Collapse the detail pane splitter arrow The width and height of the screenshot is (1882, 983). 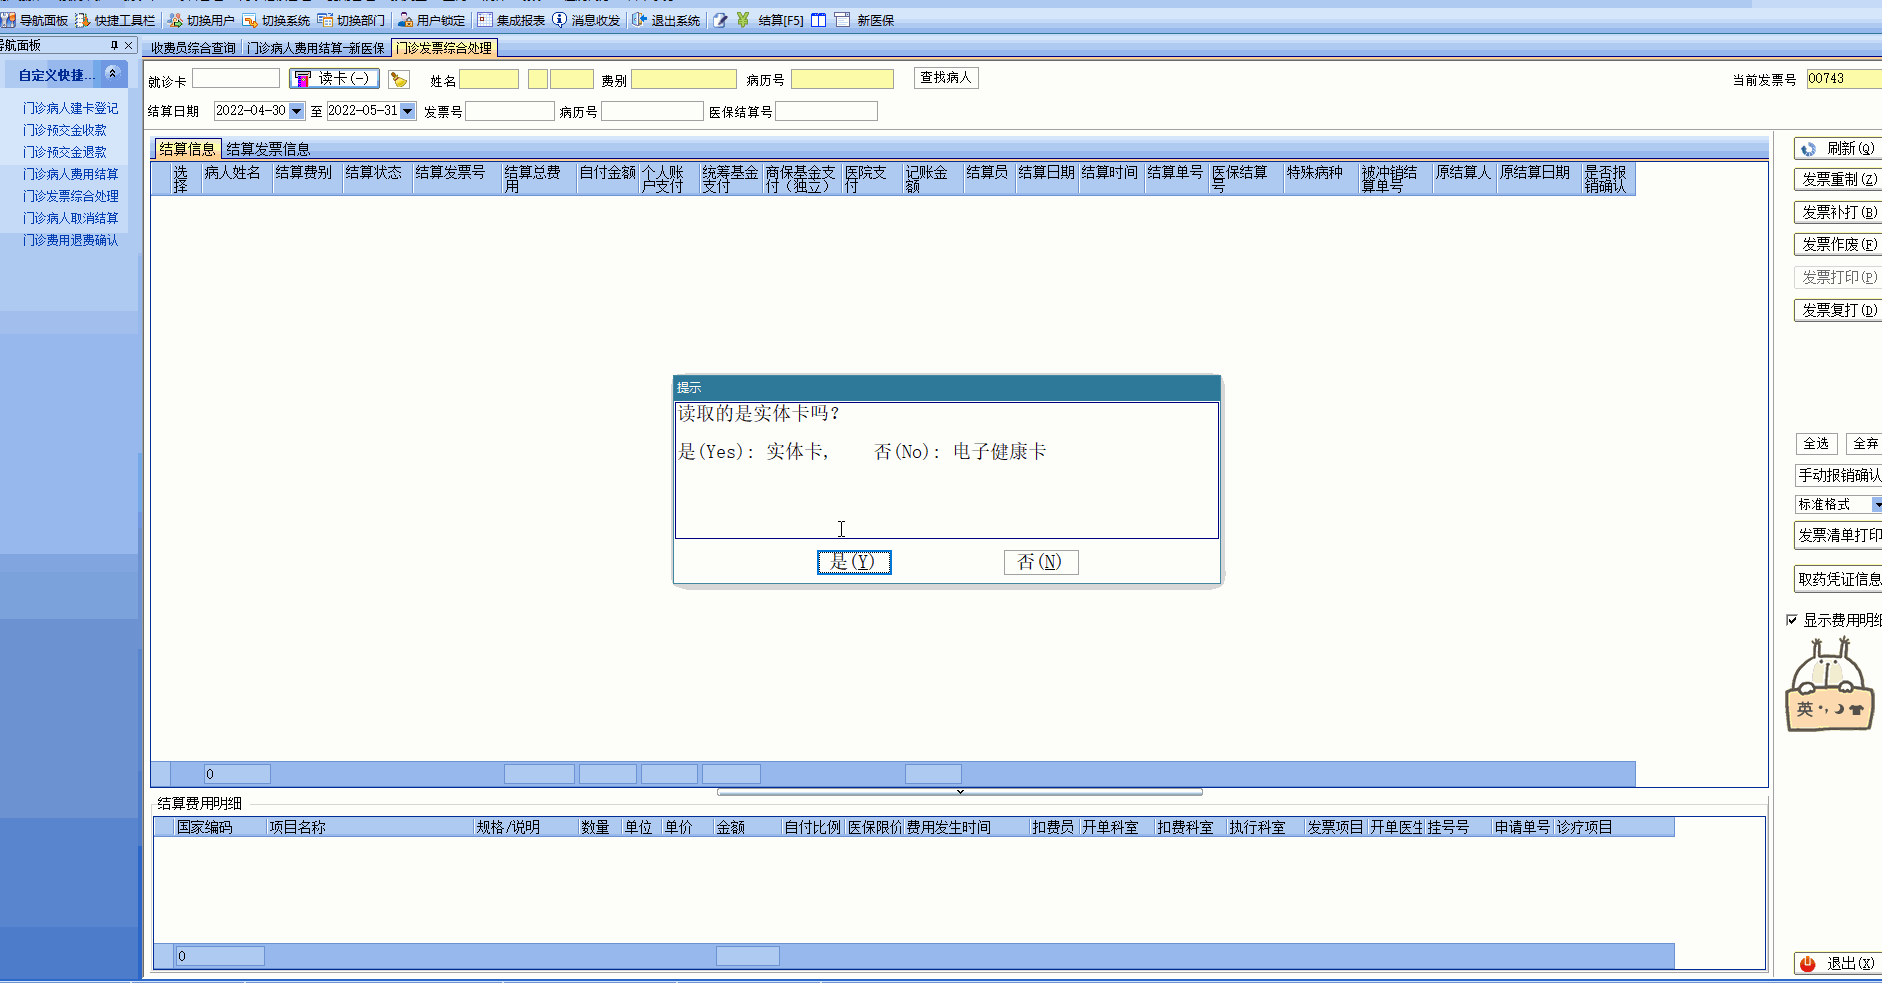click(x=960, y=792)
